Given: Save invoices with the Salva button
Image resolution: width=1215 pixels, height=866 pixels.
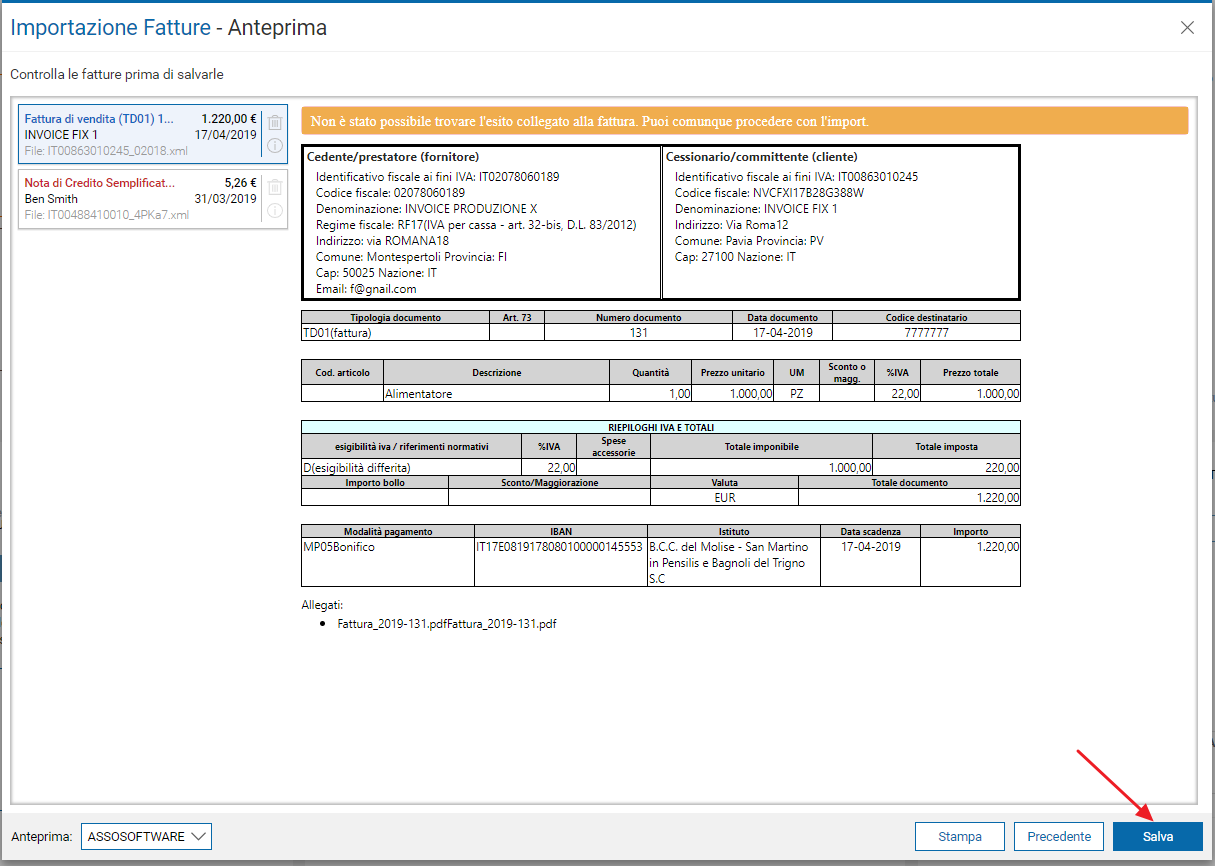Looking at the screenshot, I should 1158,836.
